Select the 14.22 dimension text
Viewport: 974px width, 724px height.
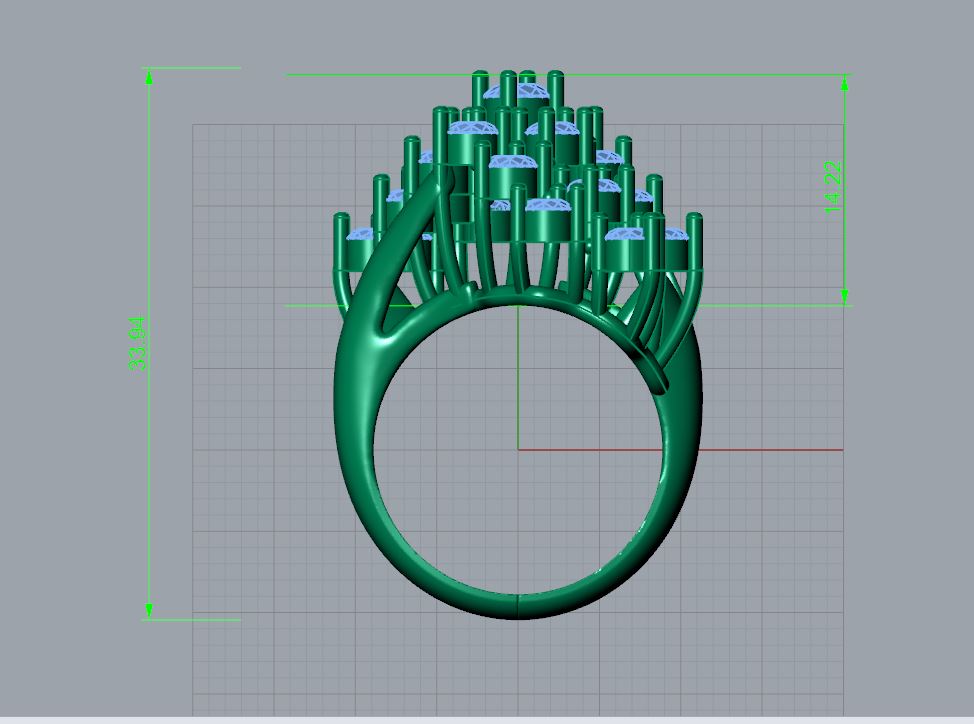[x=833, y=188]
